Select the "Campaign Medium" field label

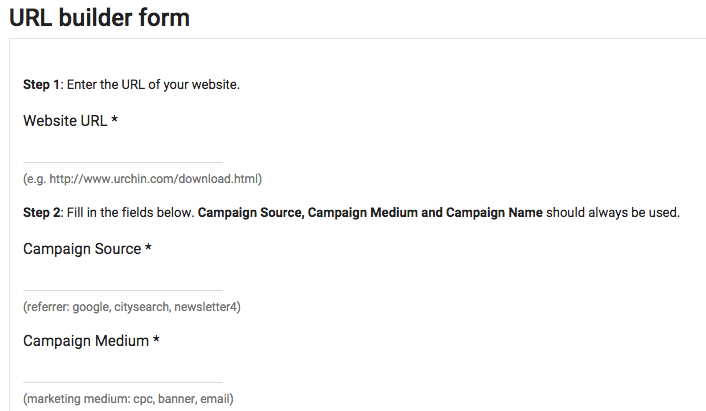(85, 341)
